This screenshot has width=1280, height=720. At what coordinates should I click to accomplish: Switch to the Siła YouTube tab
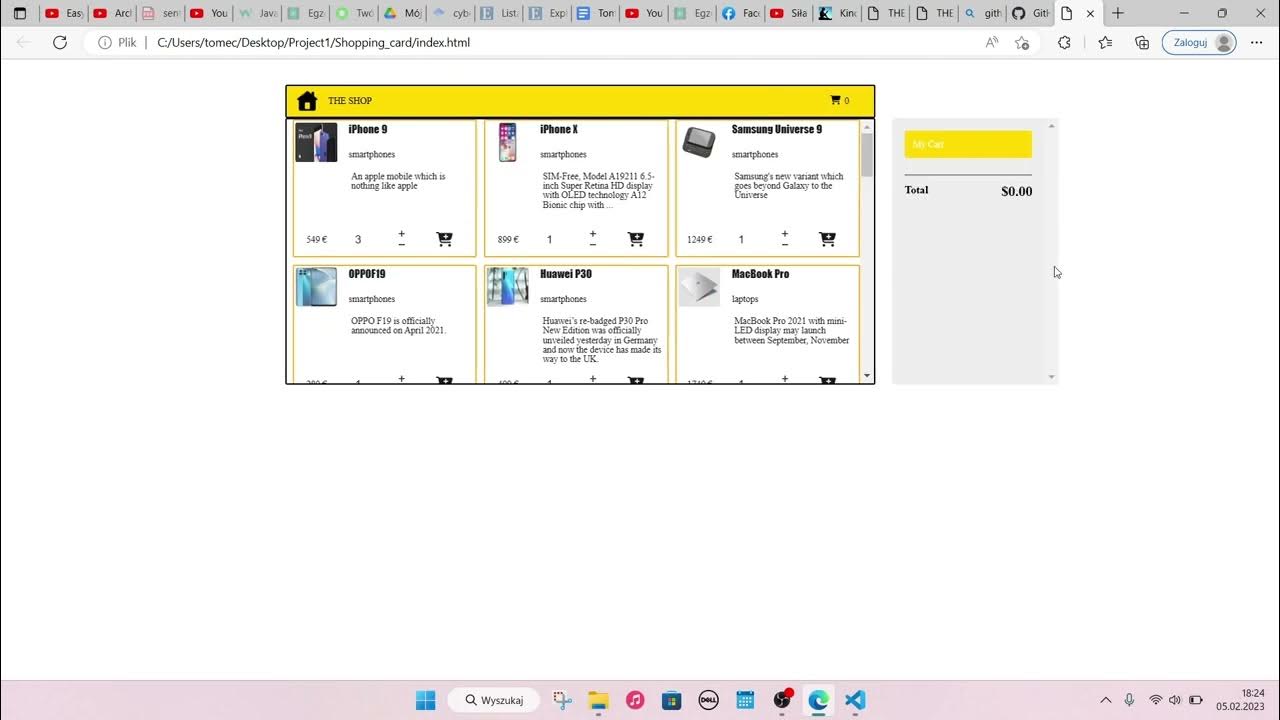coord(789,13)
